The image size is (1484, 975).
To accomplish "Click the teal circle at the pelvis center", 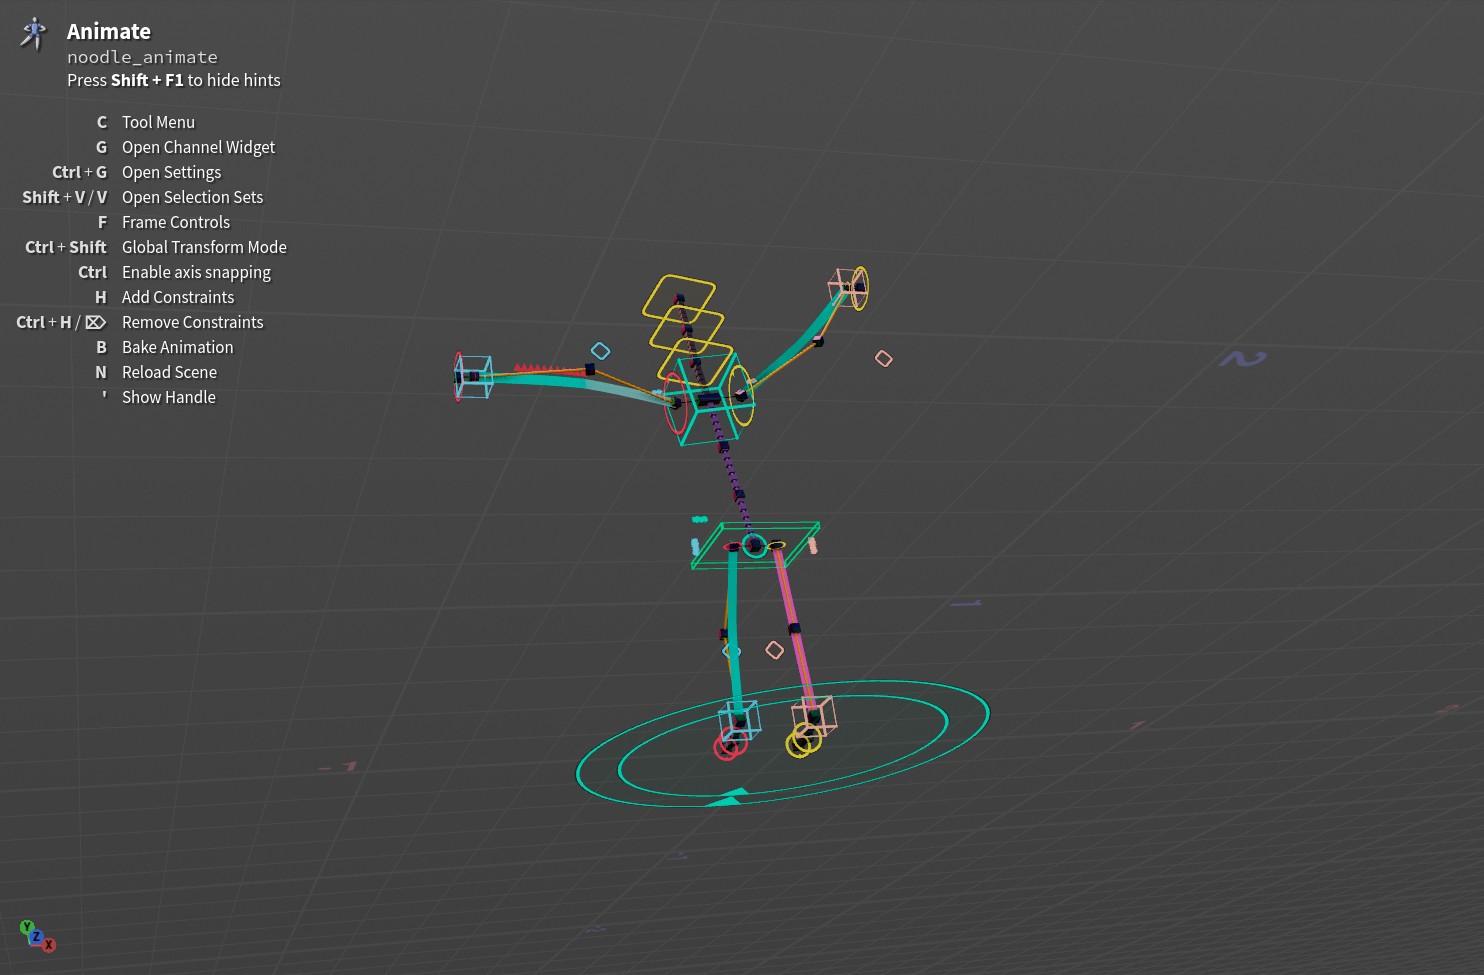I will [x=754, y=545].
